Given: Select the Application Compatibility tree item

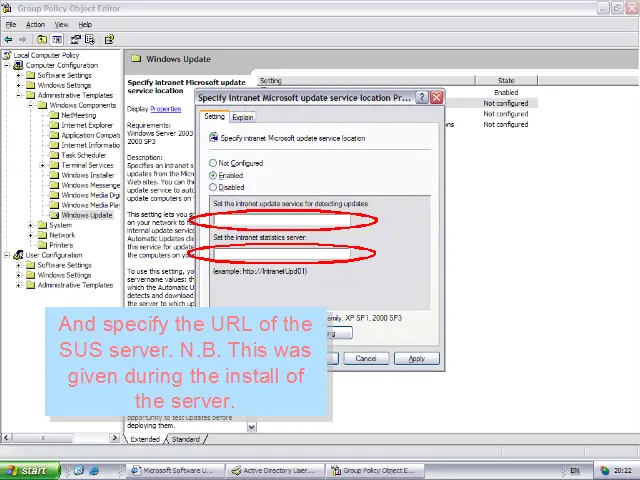Looking at the screenshot, I should [91, 135].
